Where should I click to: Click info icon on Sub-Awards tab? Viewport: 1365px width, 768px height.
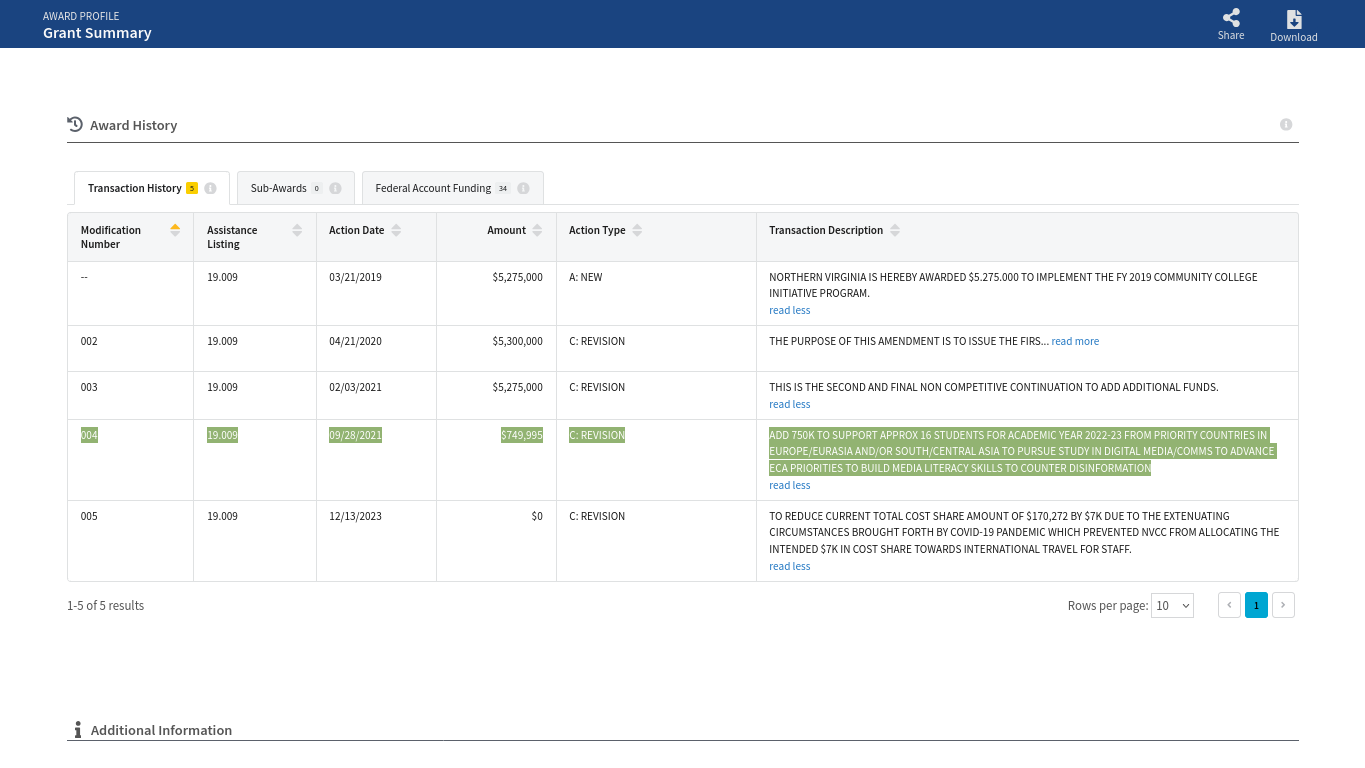pos(335,188)
